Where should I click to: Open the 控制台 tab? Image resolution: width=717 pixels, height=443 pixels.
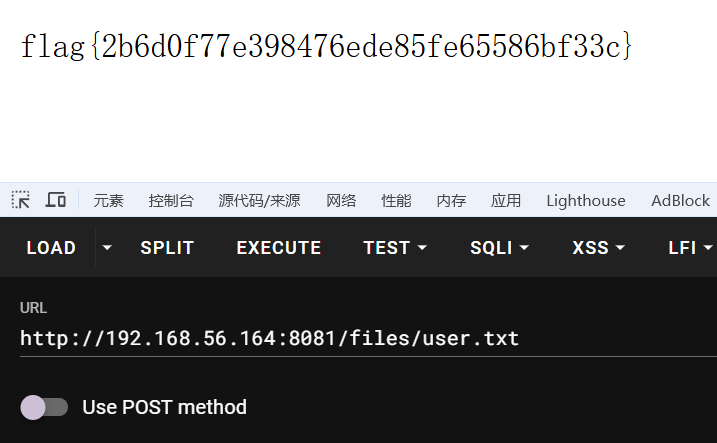pyautogui.click(x=171, y=201)
